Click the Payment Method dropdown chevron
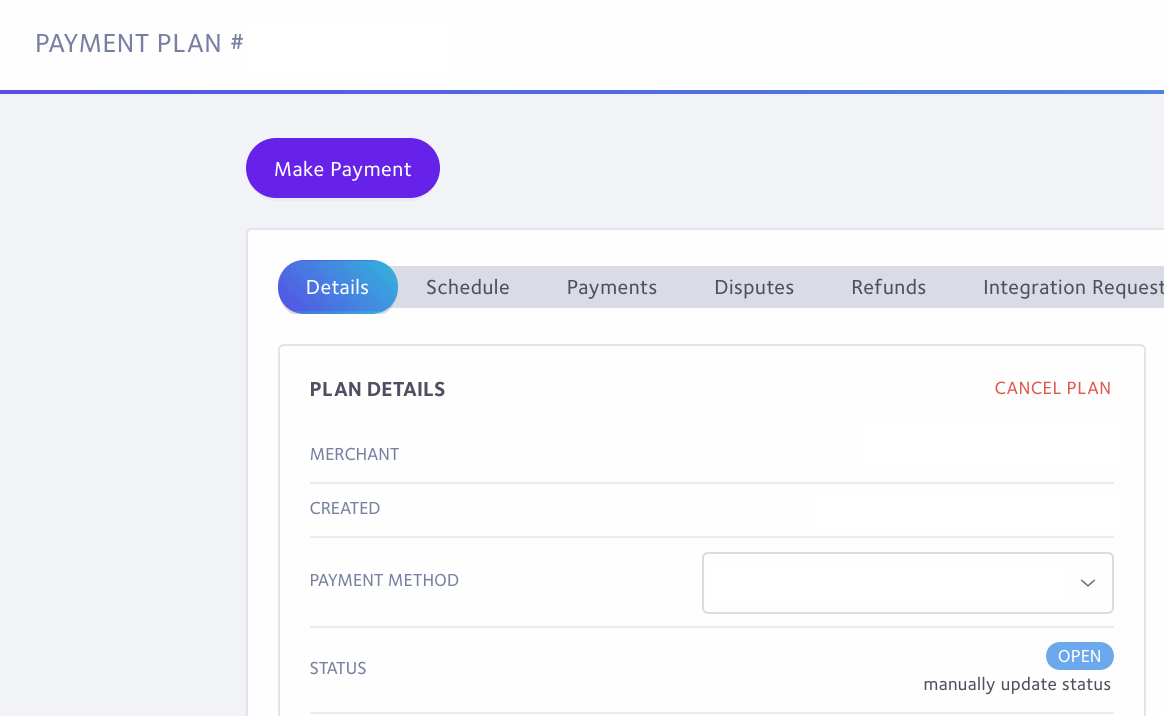 point(1088,583)
